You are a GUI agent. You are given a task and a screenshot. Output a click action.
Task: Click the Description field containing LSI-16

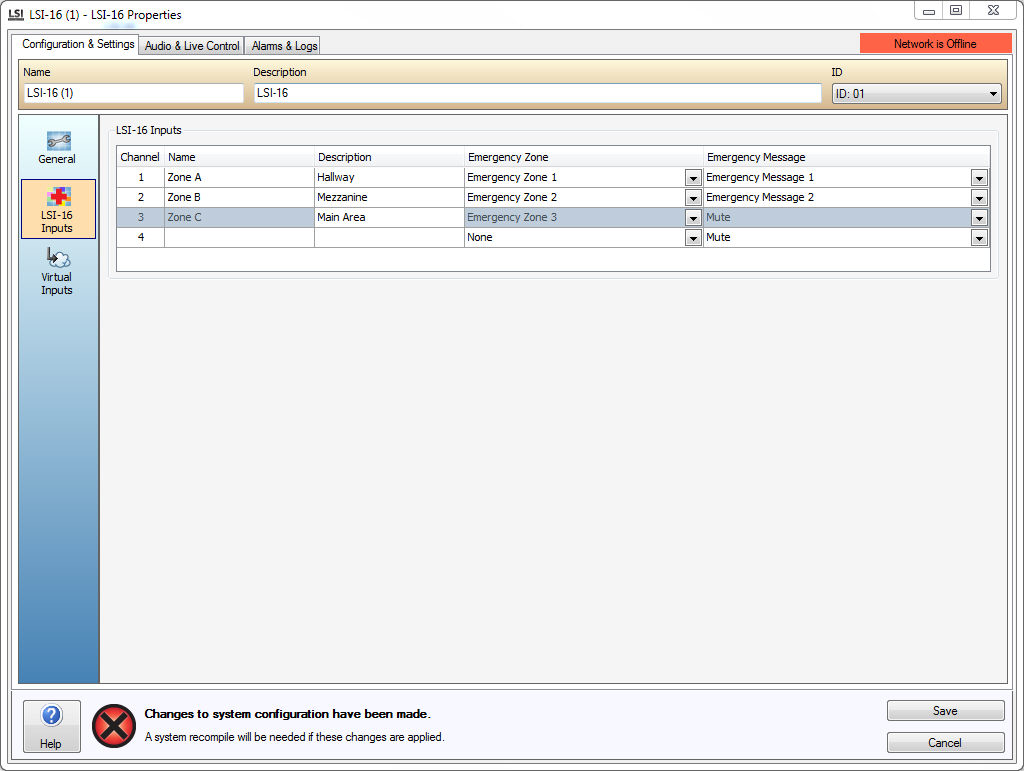(537, 93)
